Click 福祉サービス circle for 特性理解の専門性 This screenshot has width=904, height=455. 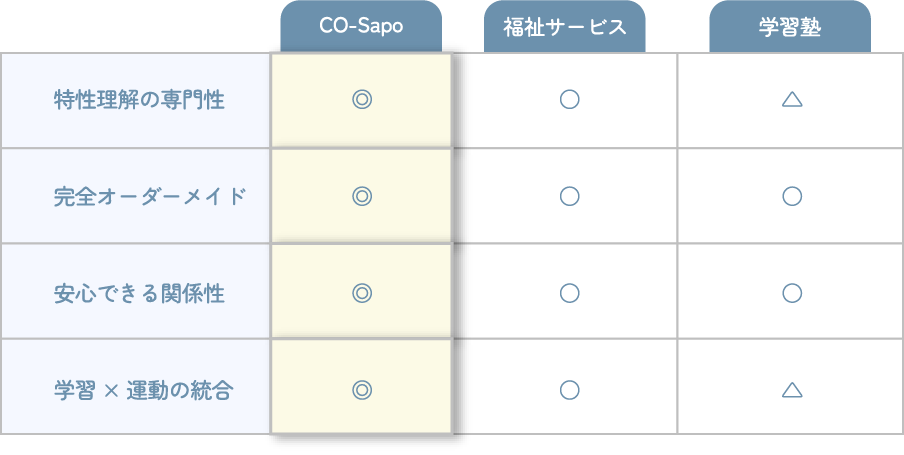[570, 100]
